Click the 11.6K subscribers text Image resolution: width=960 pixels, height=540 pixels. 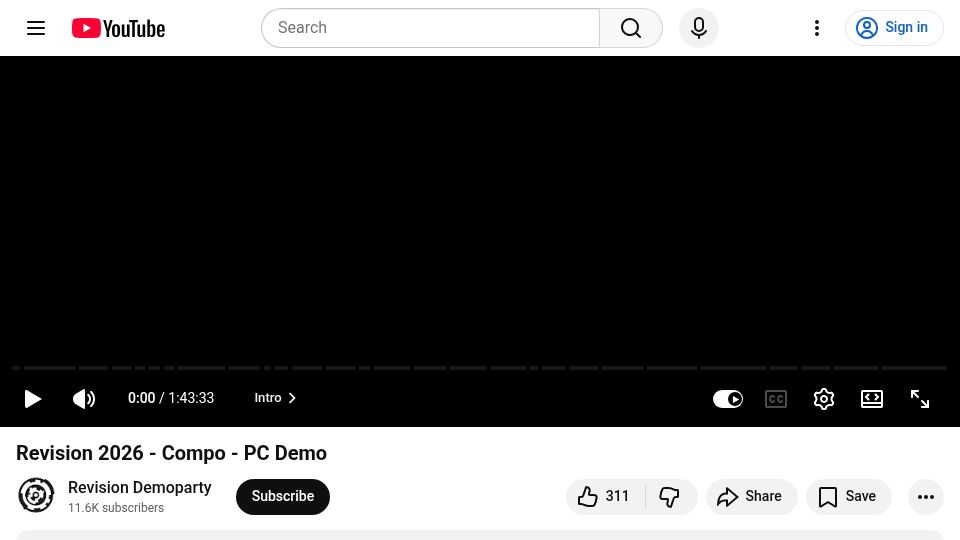click(x=116, y=508)
